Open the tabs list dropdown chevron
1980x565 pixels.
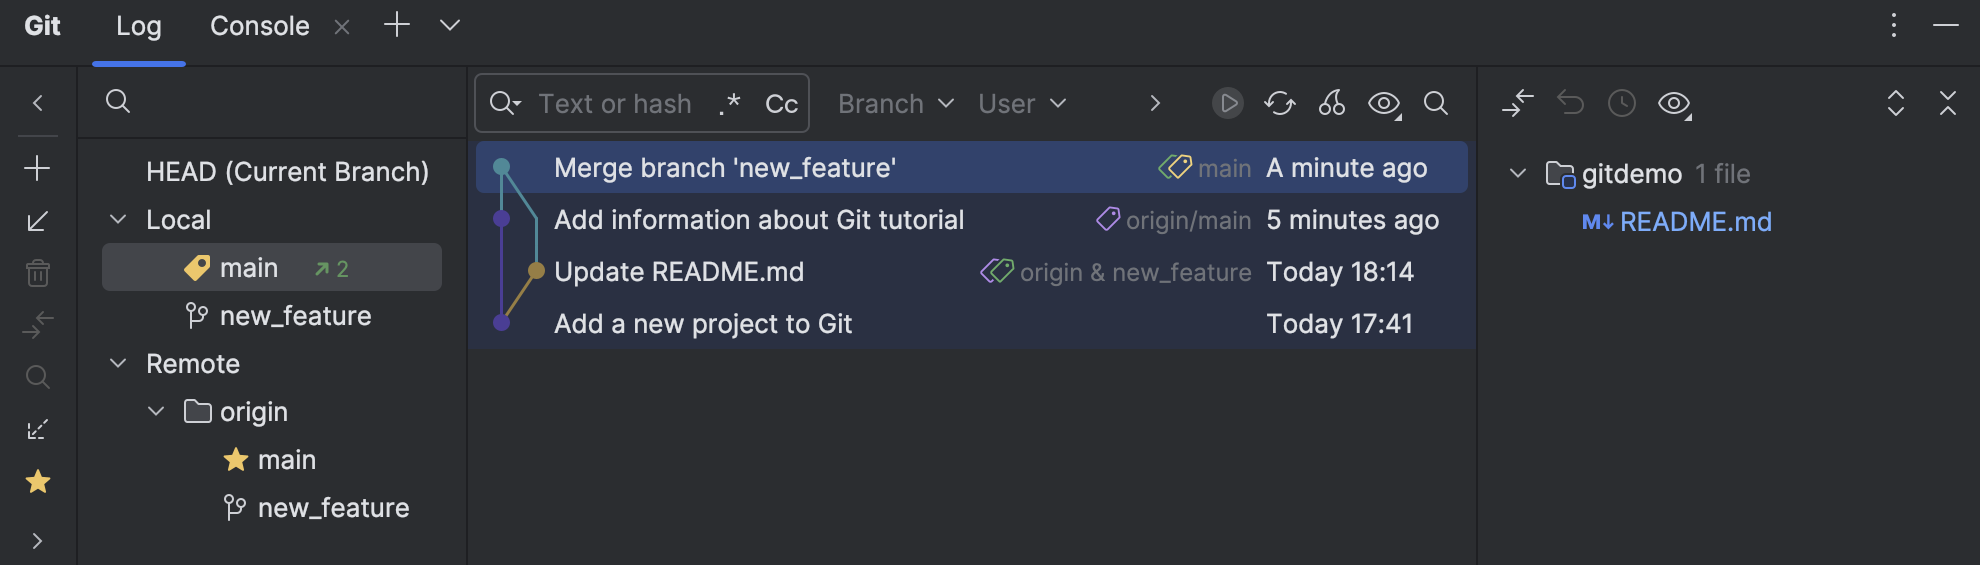coord(450,25)
